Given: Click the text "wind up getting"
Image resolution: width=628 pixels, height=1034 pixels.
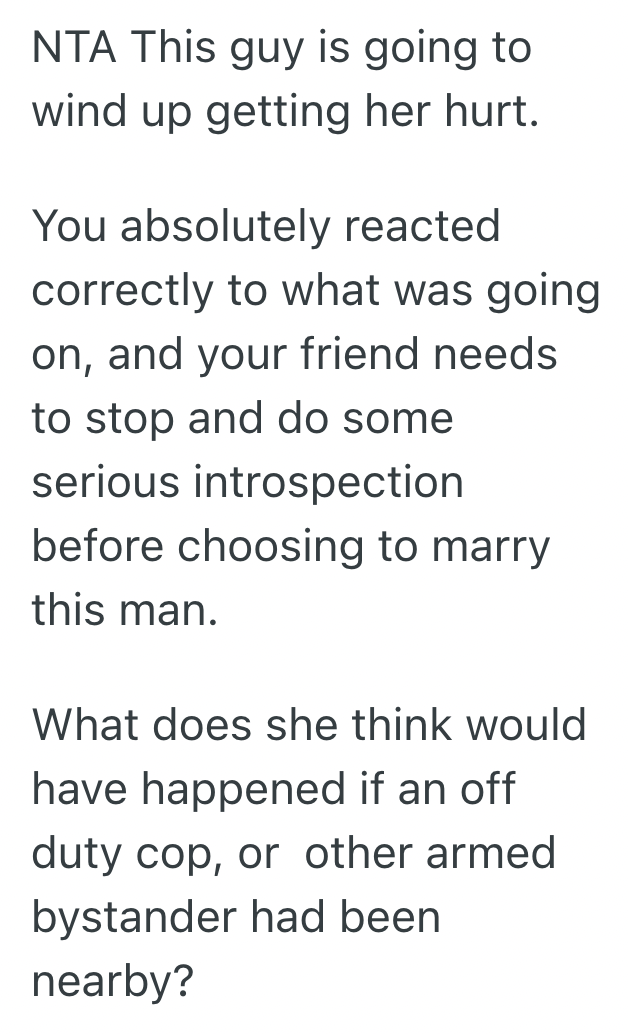Looking at the screenshot, I should pyautogui.click(x=177, y=111).
